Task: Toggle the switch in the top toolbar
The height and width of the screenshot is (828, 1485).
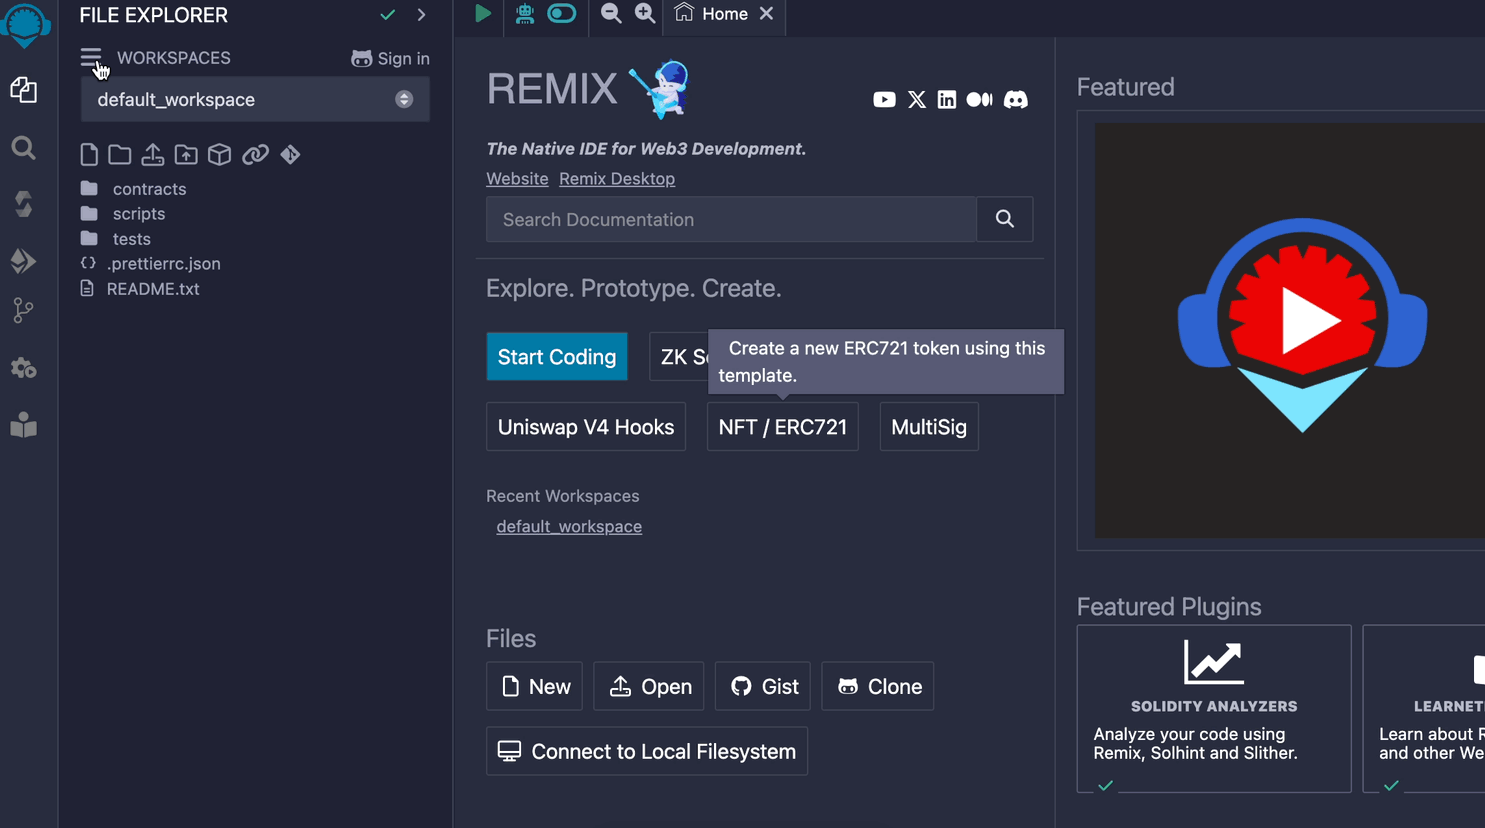Action: tap(562, 14)
